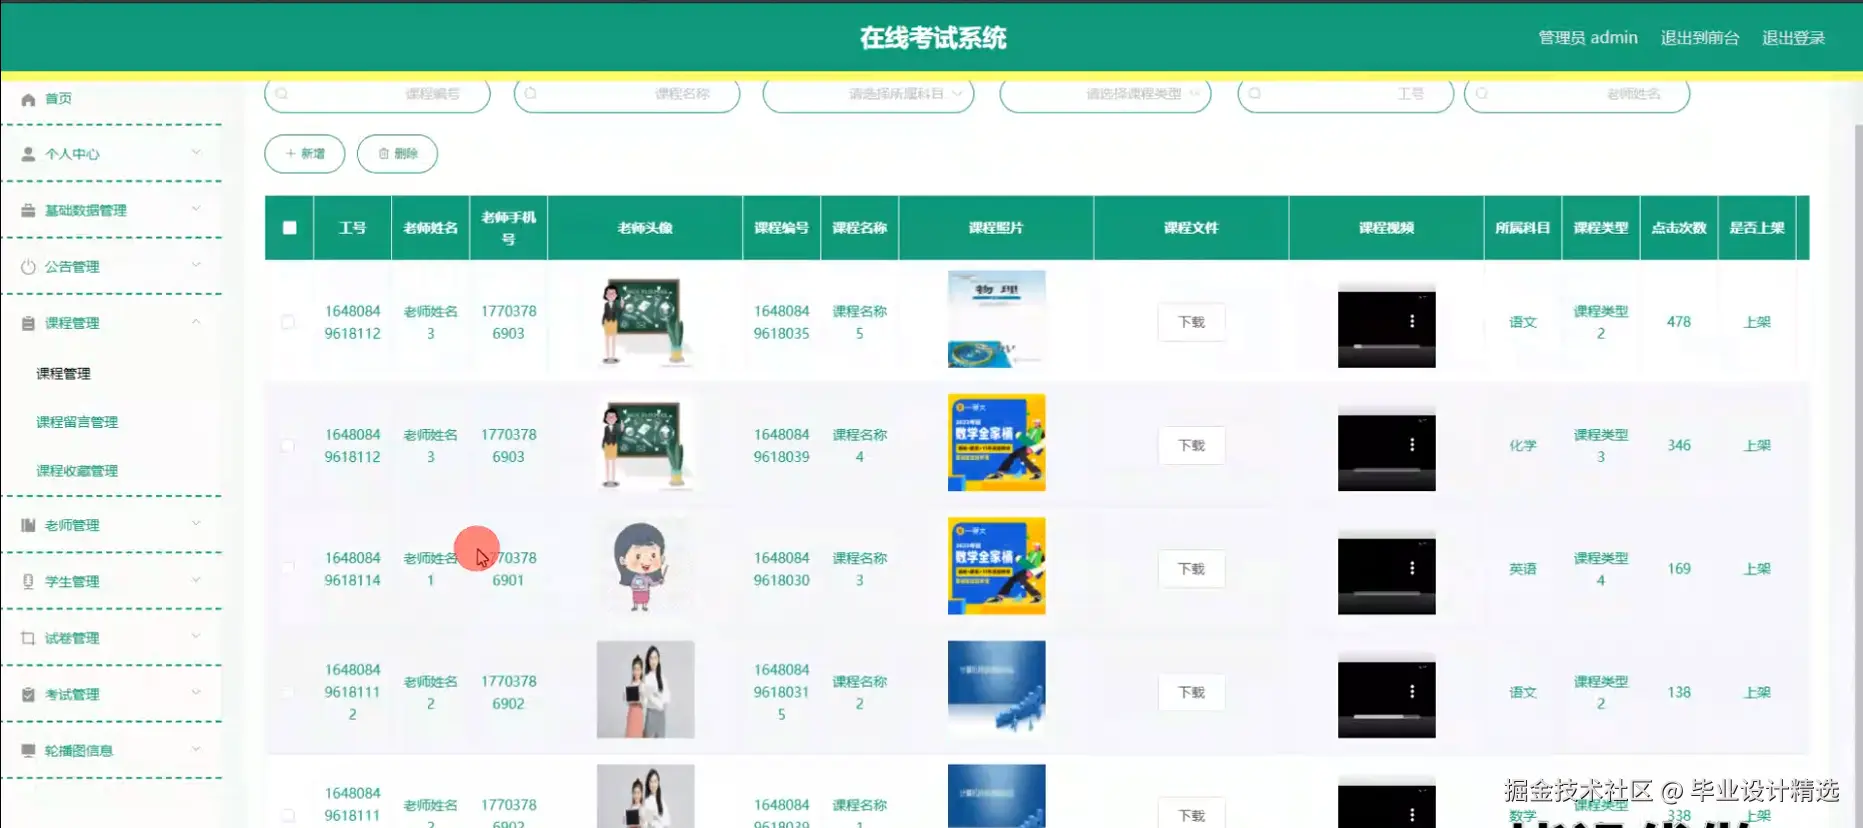Toggle the select-all checkbox in table header
The image size is (1863, 828).
pyautogui.click(x=289, y=228)
